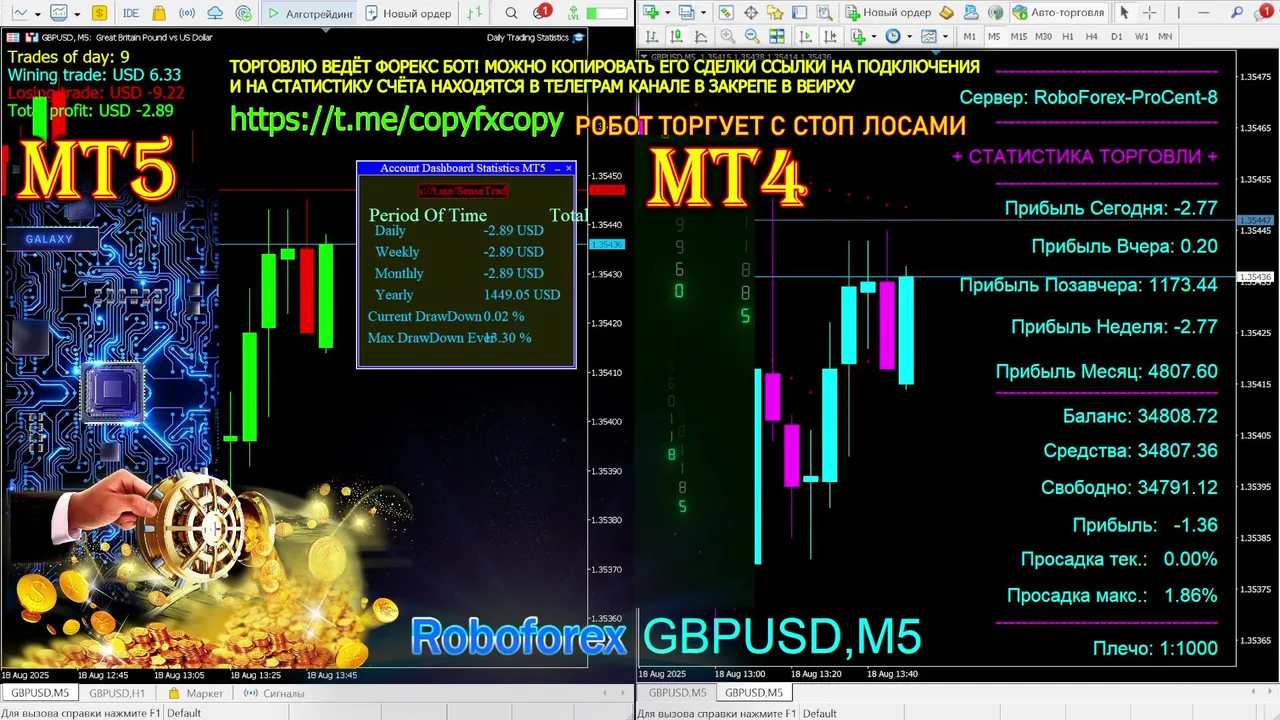This screenshot has width=1280, height=720.
Task: Switch MT4 chart to candlesticks
Action: pos(676,36)
